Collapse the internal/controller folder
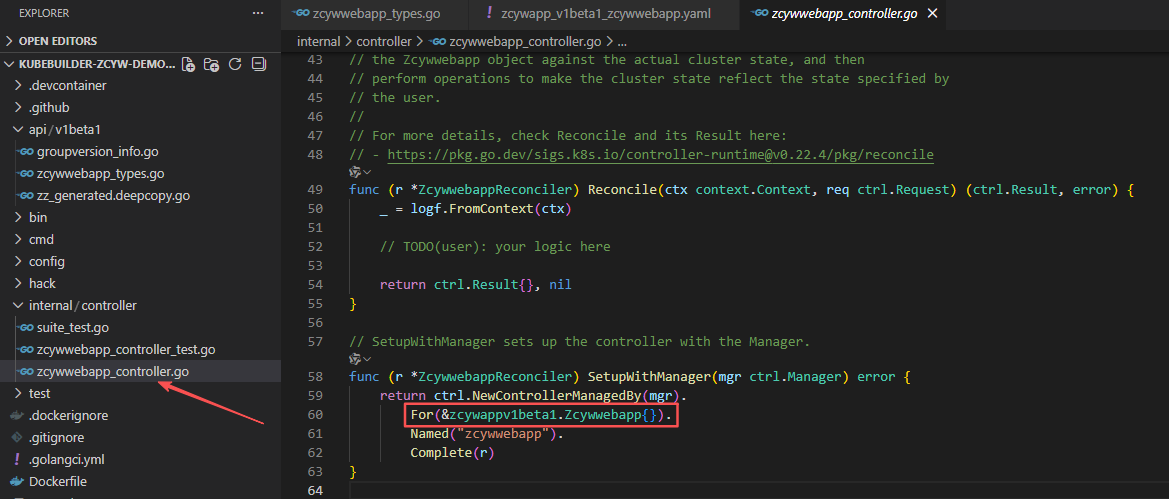This screenshot has width=1169, height=499. pyautogui.click(x=82, y=305)
